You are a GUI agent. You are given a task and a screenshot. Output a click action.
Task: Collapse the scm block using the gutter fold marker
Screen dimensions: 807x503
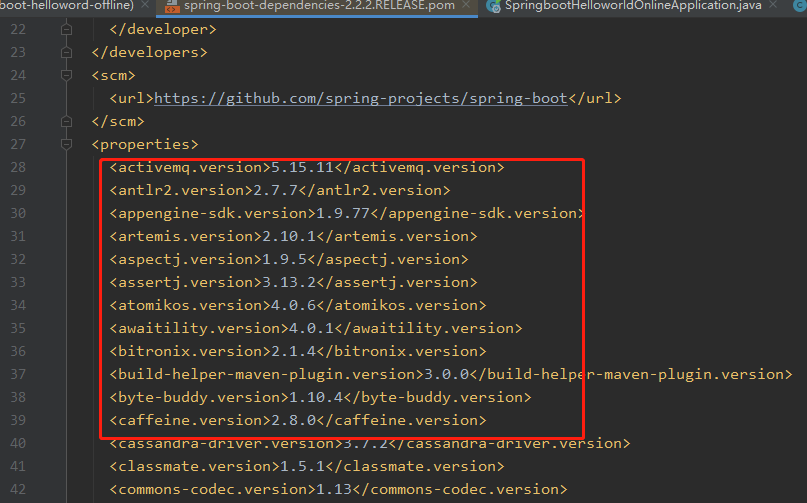pyautogui.click(x=66, y=75)
